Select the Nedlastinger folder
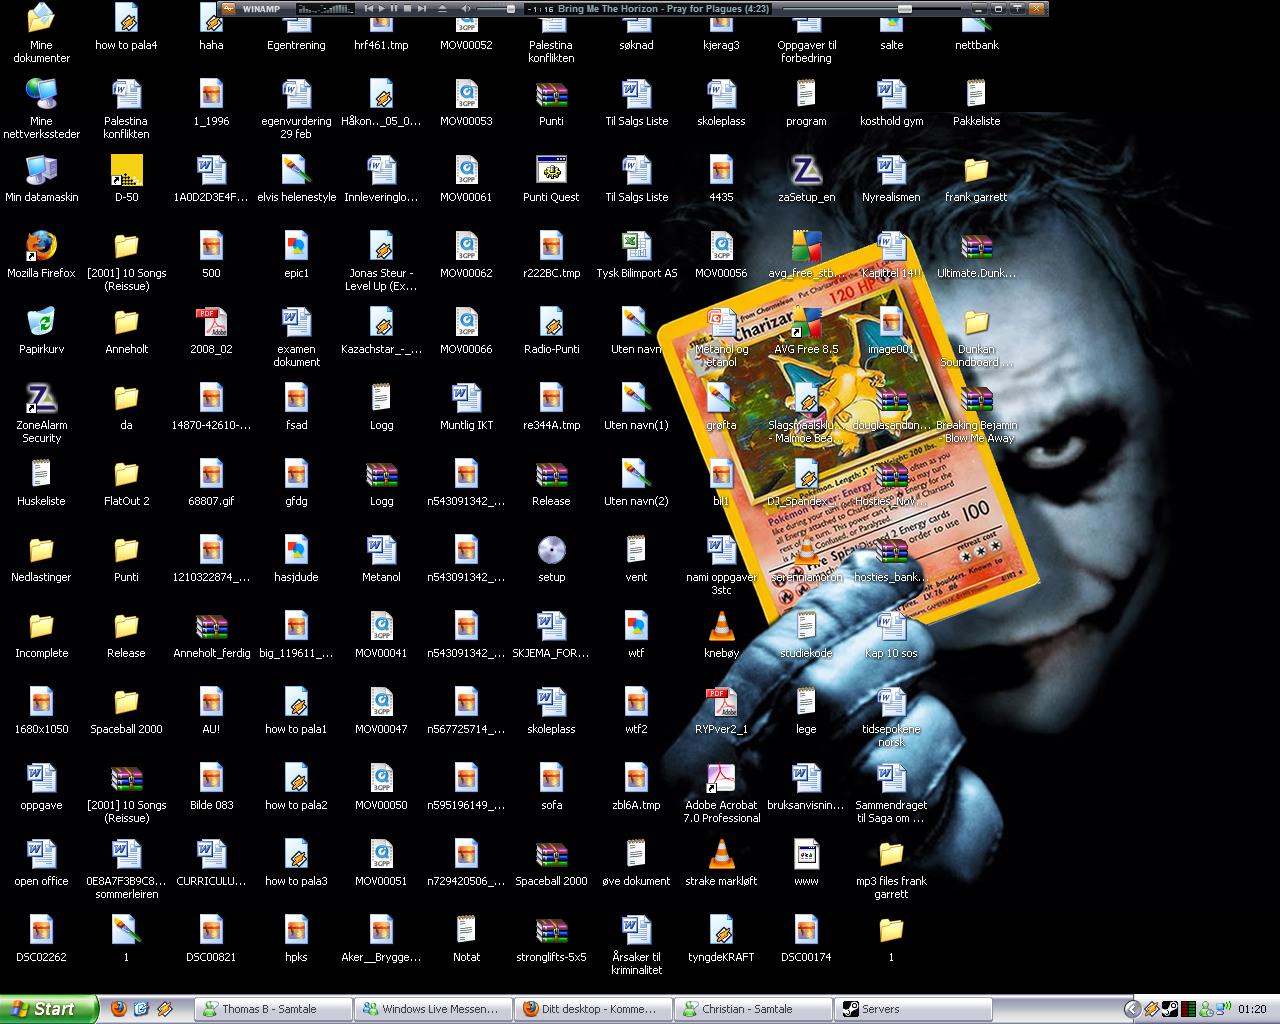 click(x=41, y=559)
